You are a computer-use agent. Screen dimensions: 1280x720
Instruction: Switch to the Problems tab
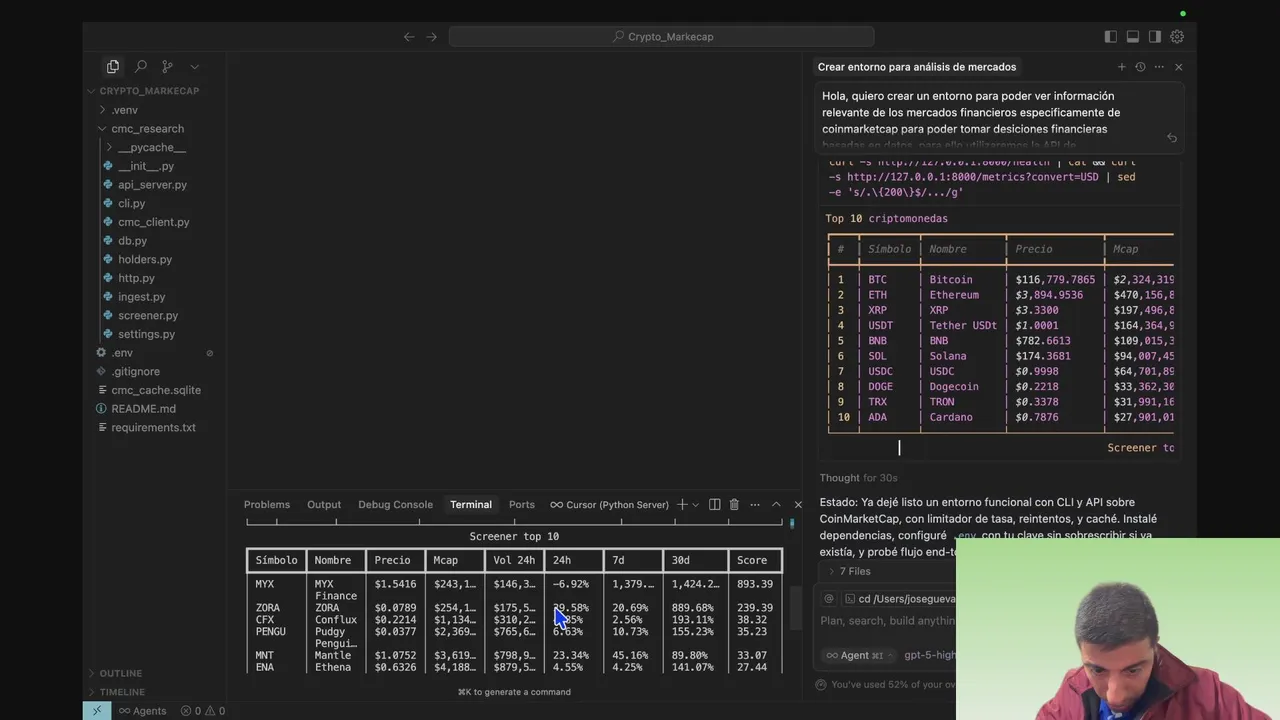click(x=267, y=505)
